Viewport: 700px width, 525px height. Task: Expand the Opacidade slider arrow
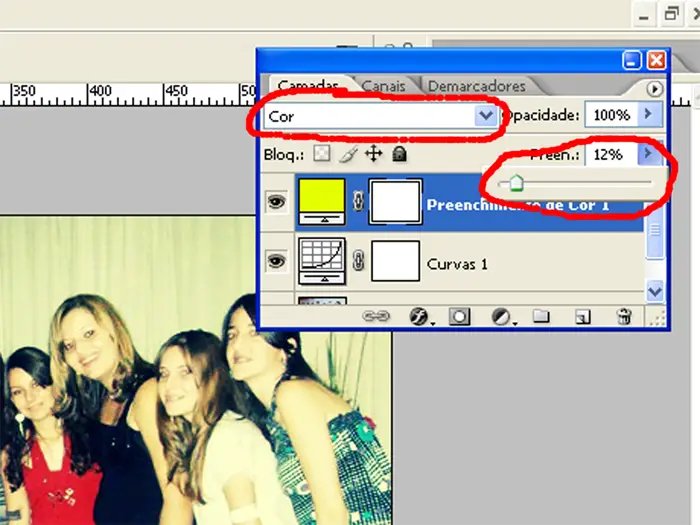[x=648, y=115]
